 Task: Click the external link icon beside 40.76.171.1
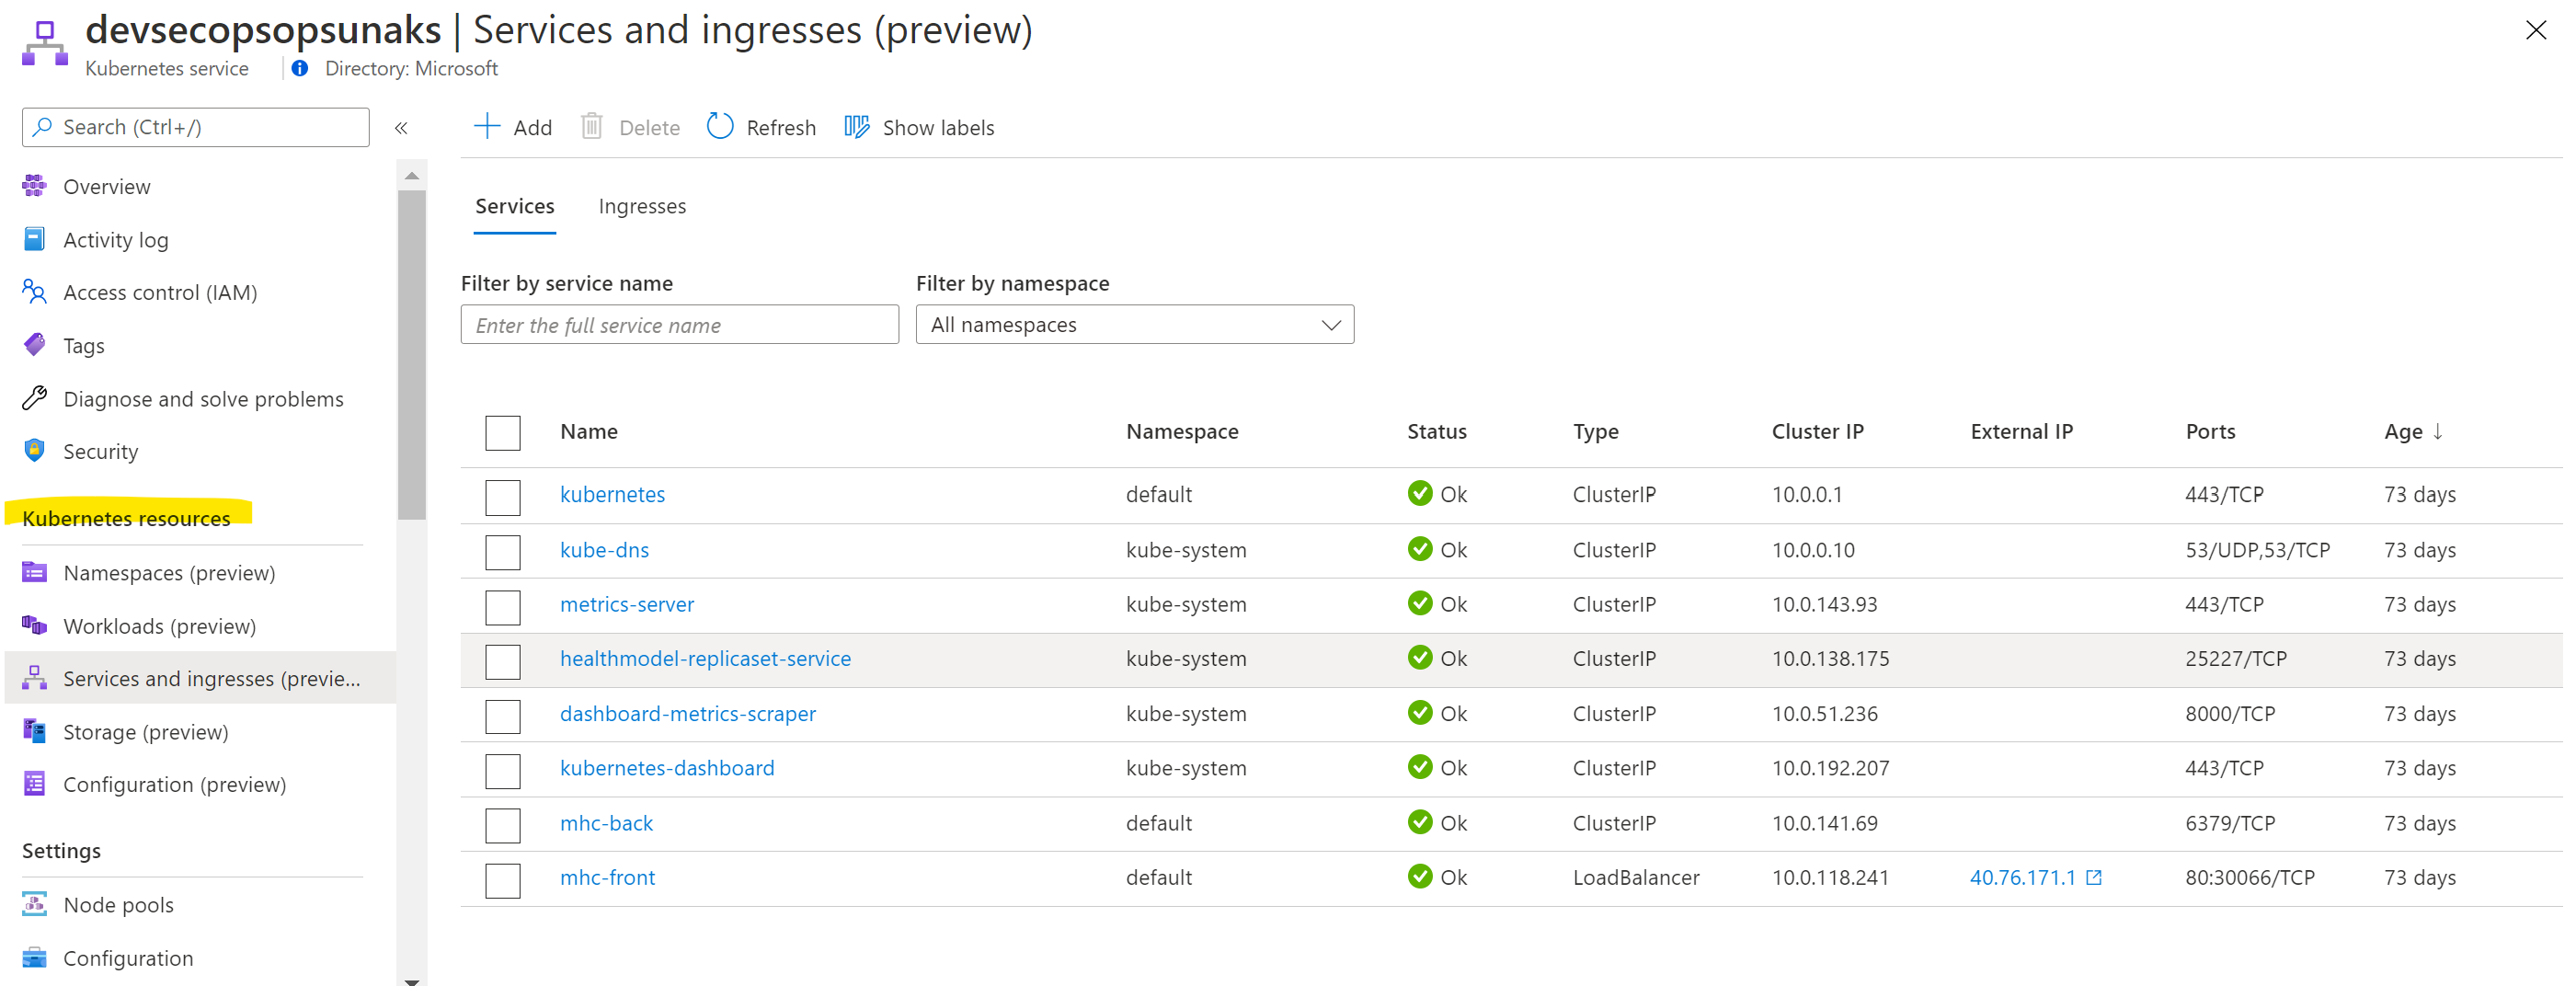[2094, 877]
